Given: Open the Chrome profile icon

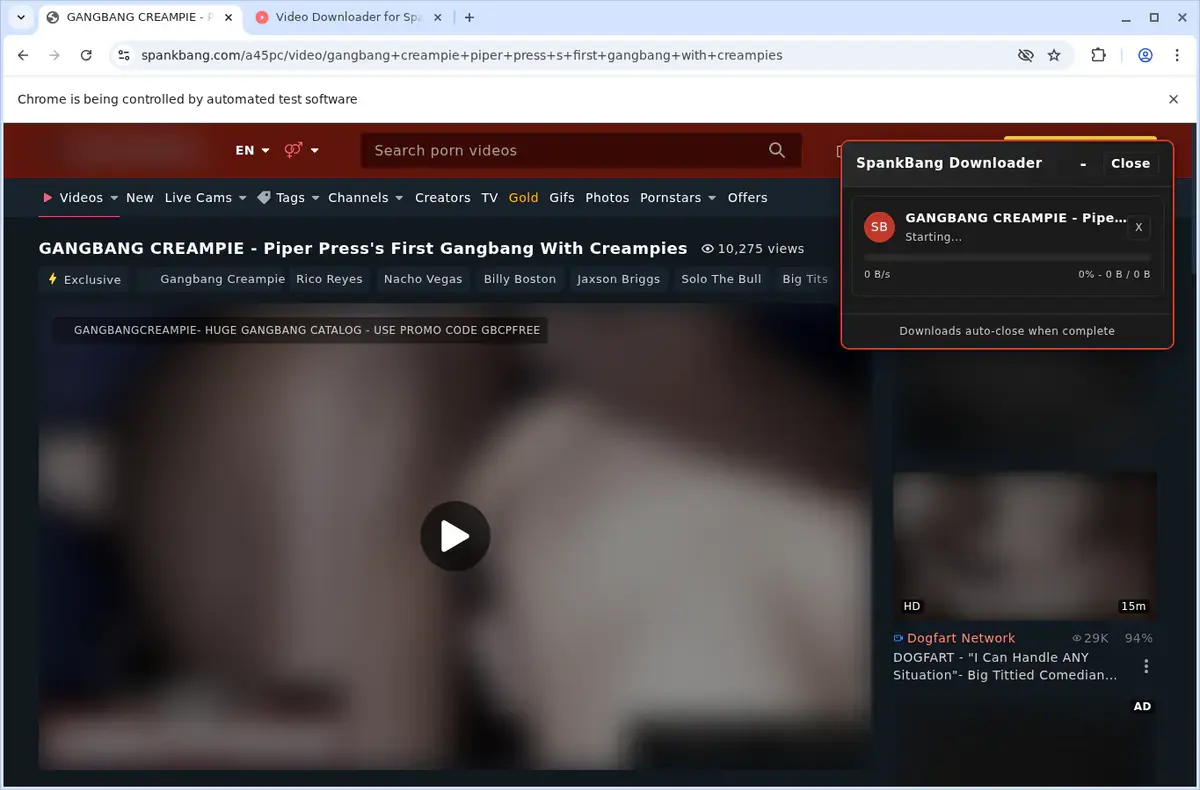Looking at the screenshot, I should tap(1146, 55).
